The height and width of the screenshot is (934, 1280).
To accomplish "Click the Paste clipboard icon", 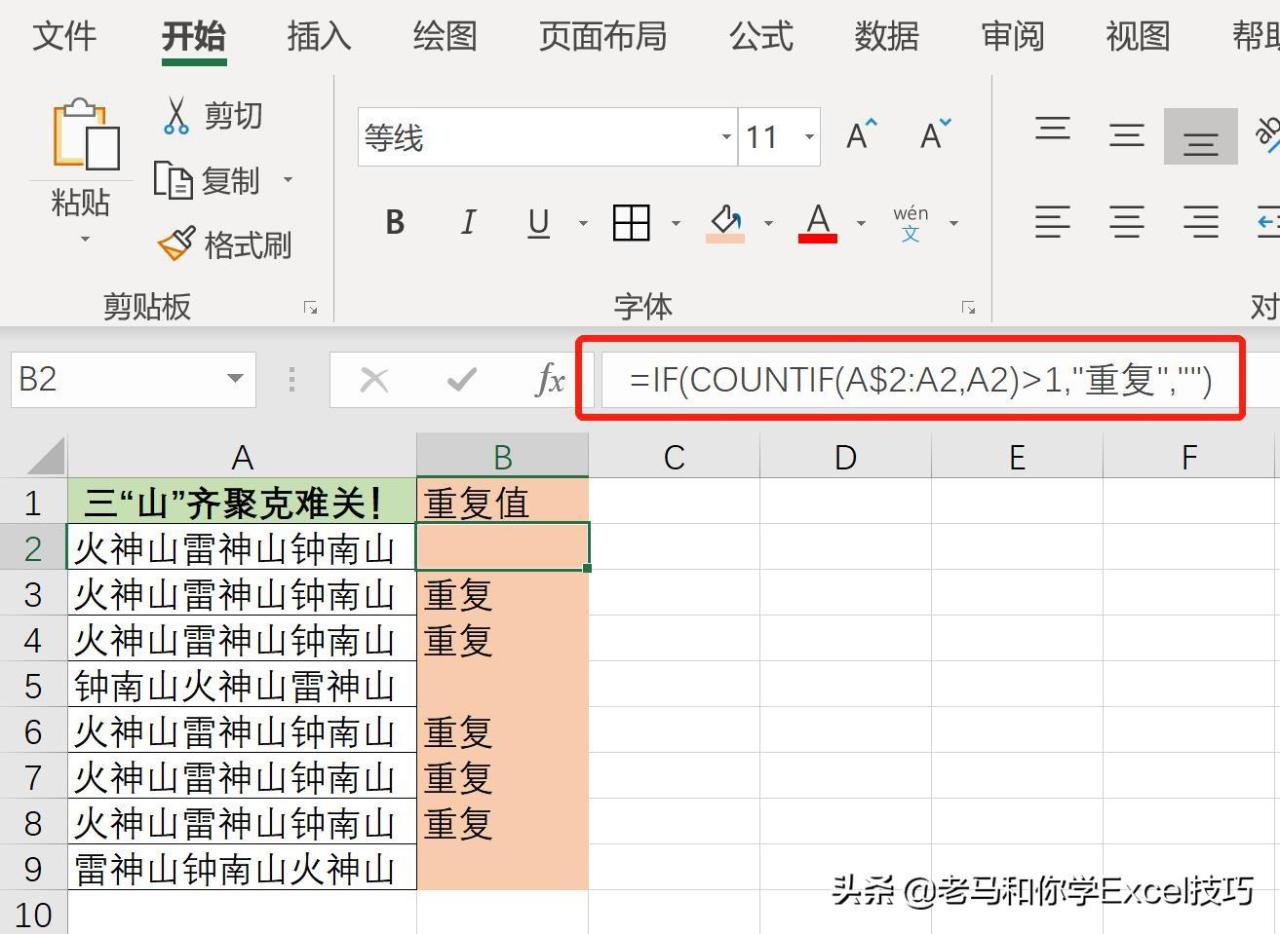I will (x=86, y=133).
